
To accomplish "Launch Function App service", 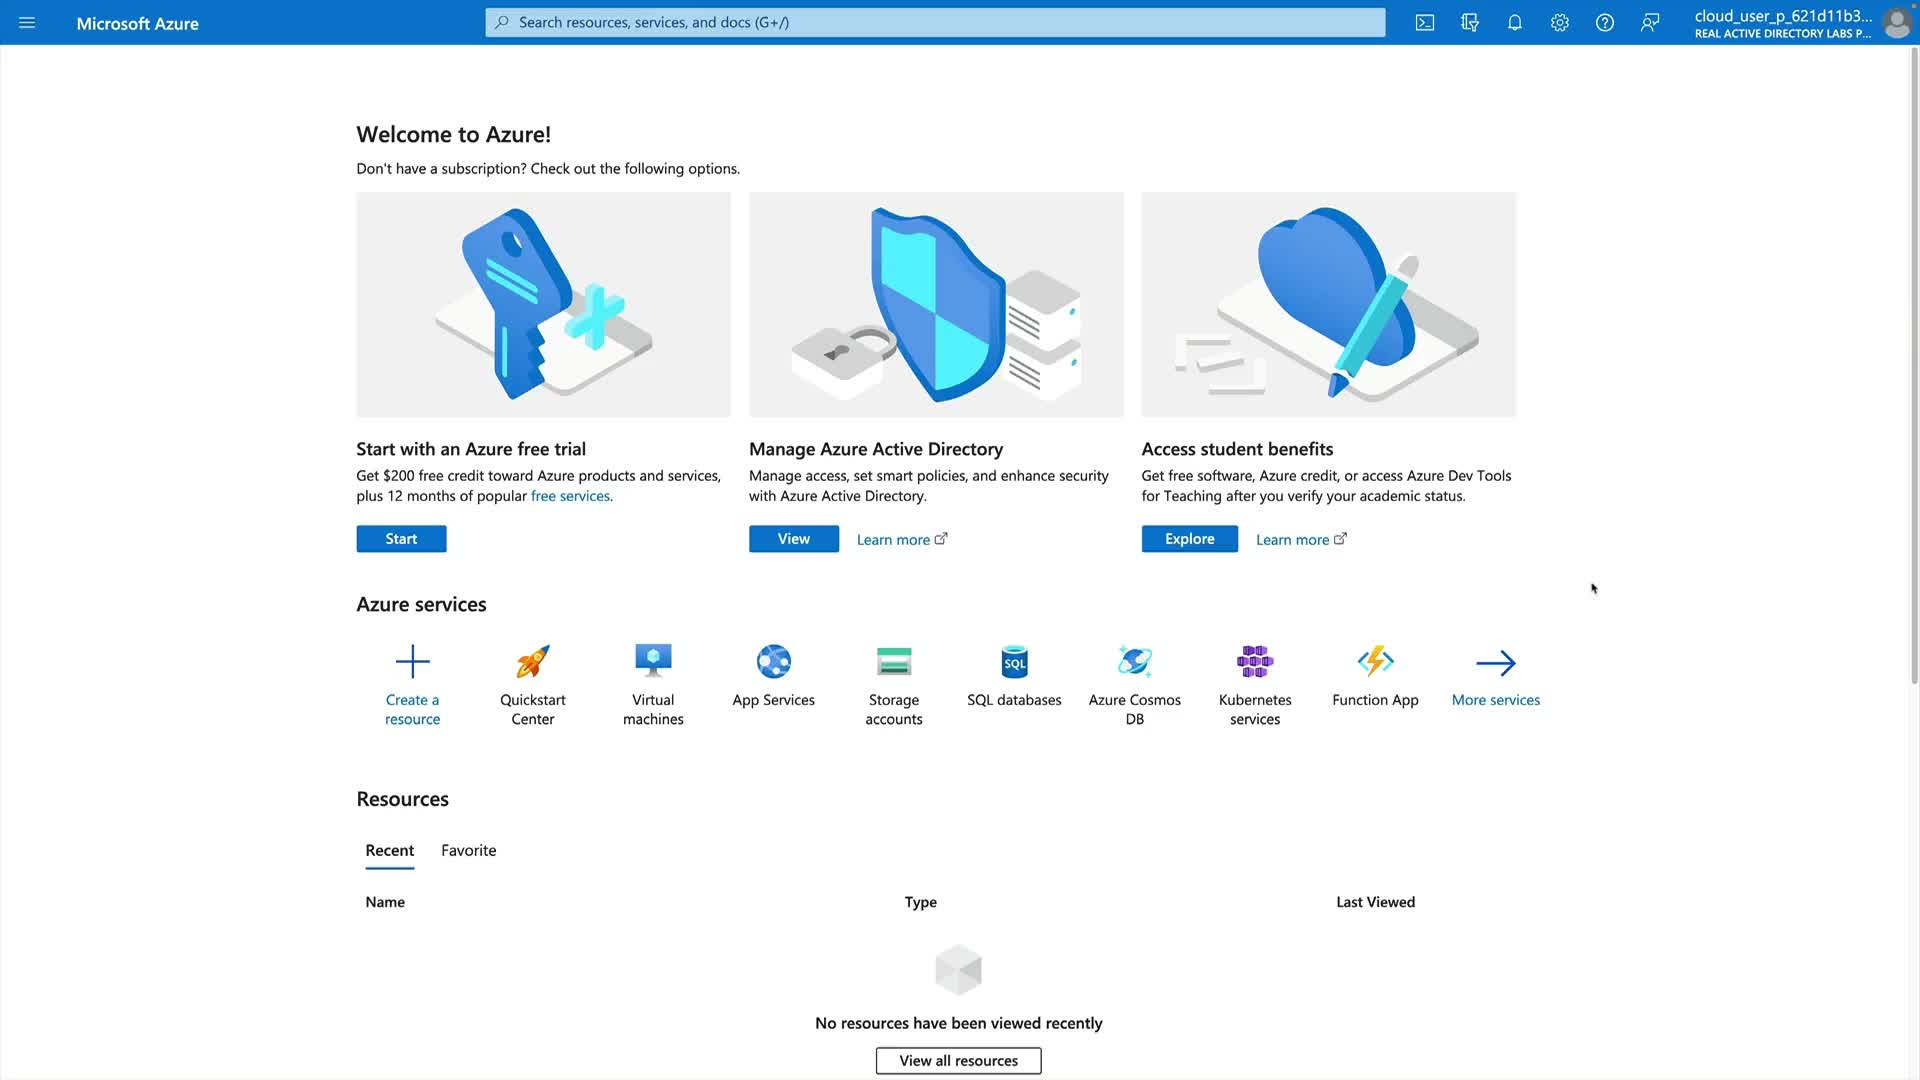I will click(x=1375, y=663).
